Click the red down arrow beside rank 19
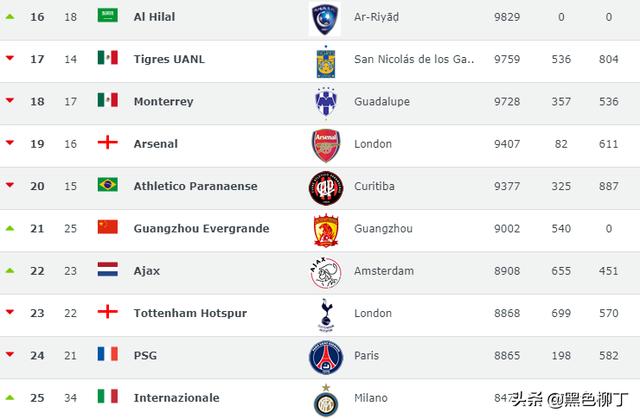Viewport: 640px width, 419px height. tap(10, 144)
